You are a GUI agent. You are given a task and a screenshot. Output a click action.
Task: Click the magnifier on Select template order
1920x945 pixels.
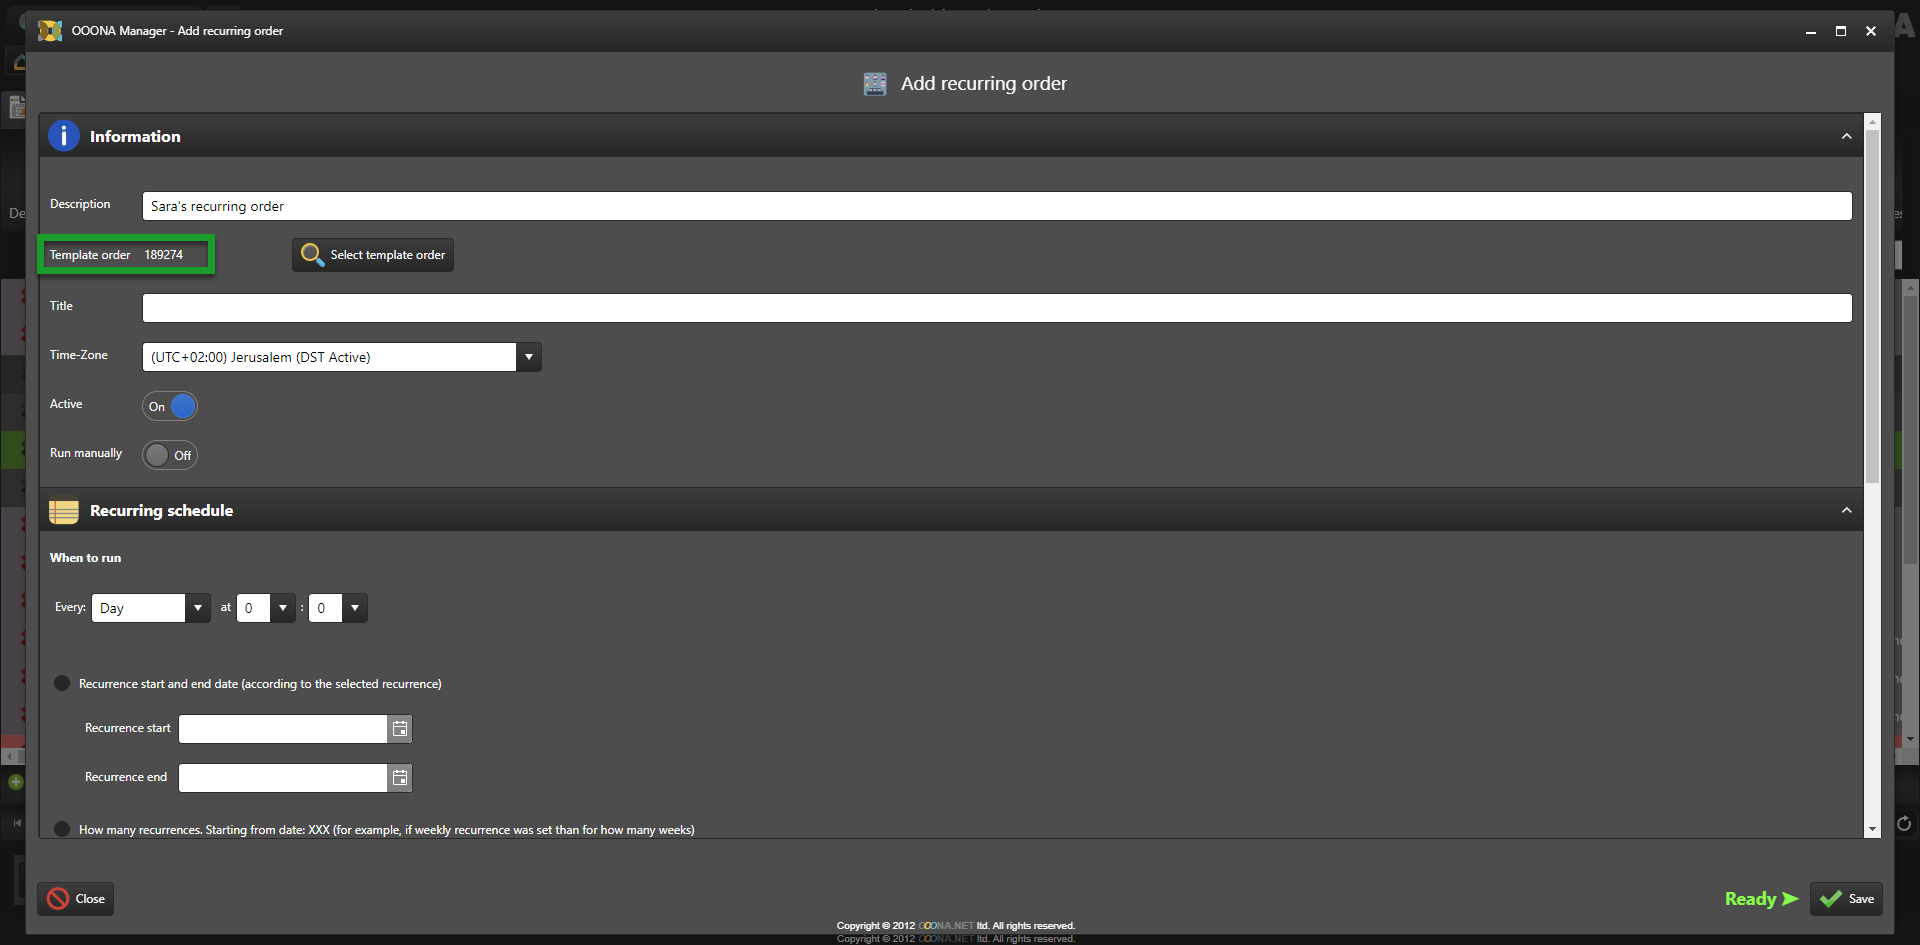click(312, 255)
